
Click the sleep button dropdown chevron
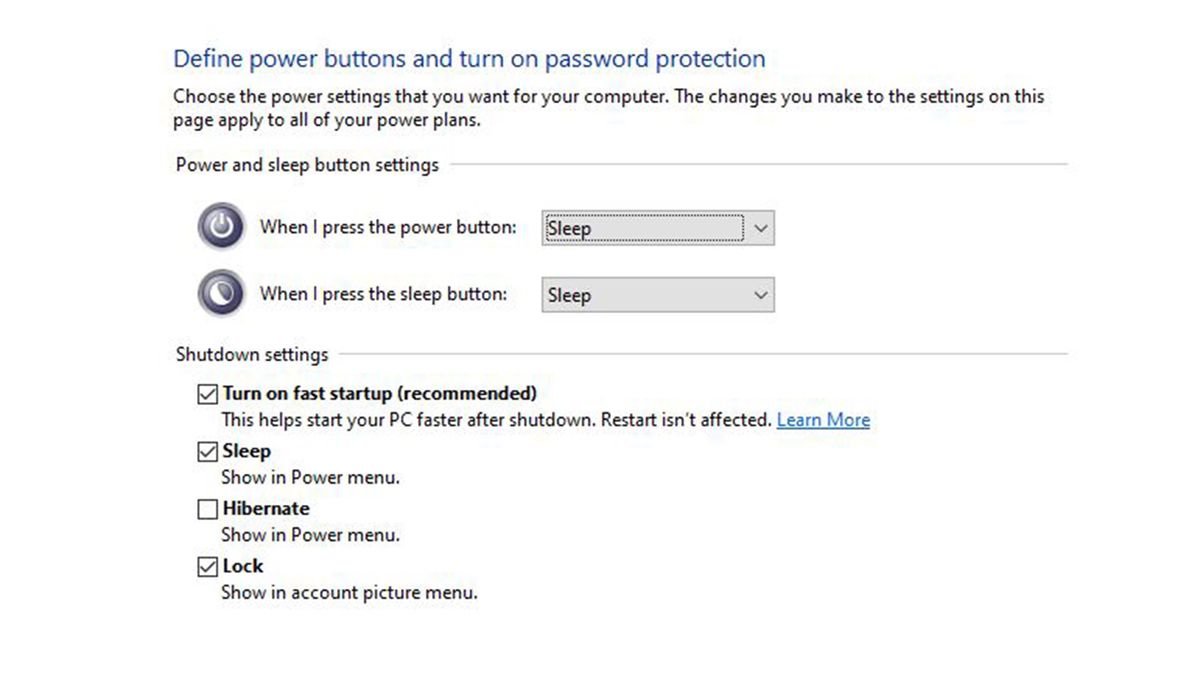(x=761, y=295)
